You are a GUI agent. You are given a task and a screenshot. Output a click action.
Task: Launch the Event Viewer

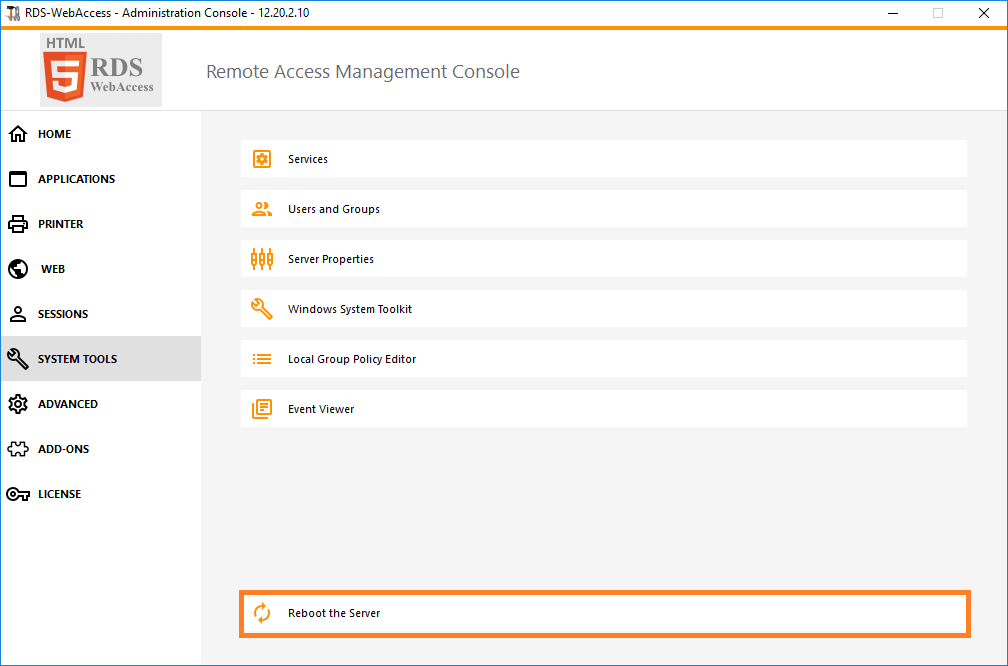(x=604, y=409)
